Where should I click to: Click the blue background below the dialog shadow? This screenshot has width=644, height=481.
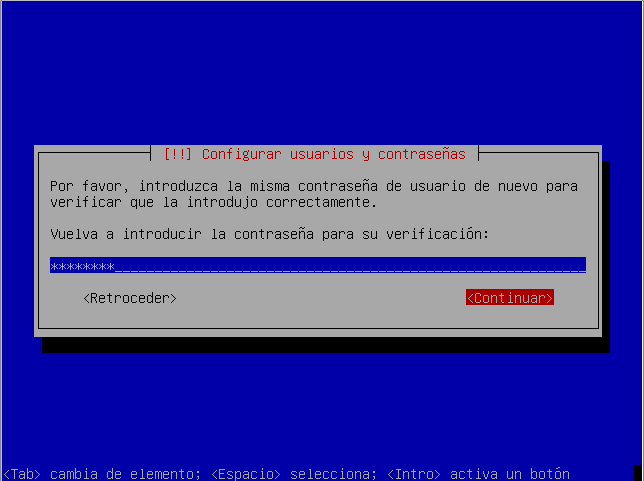[322, 409]
